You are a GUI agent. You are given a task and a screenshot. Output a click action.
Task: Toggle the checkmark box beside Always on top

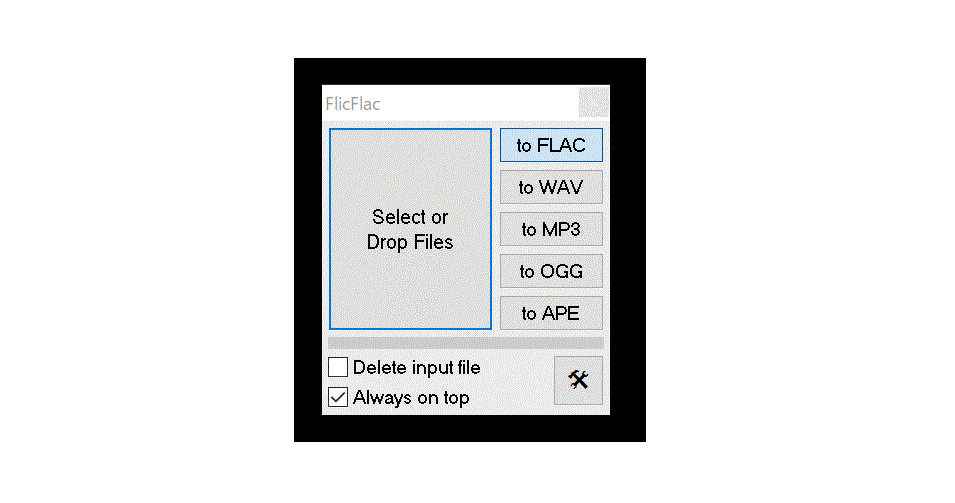point(338,397)
